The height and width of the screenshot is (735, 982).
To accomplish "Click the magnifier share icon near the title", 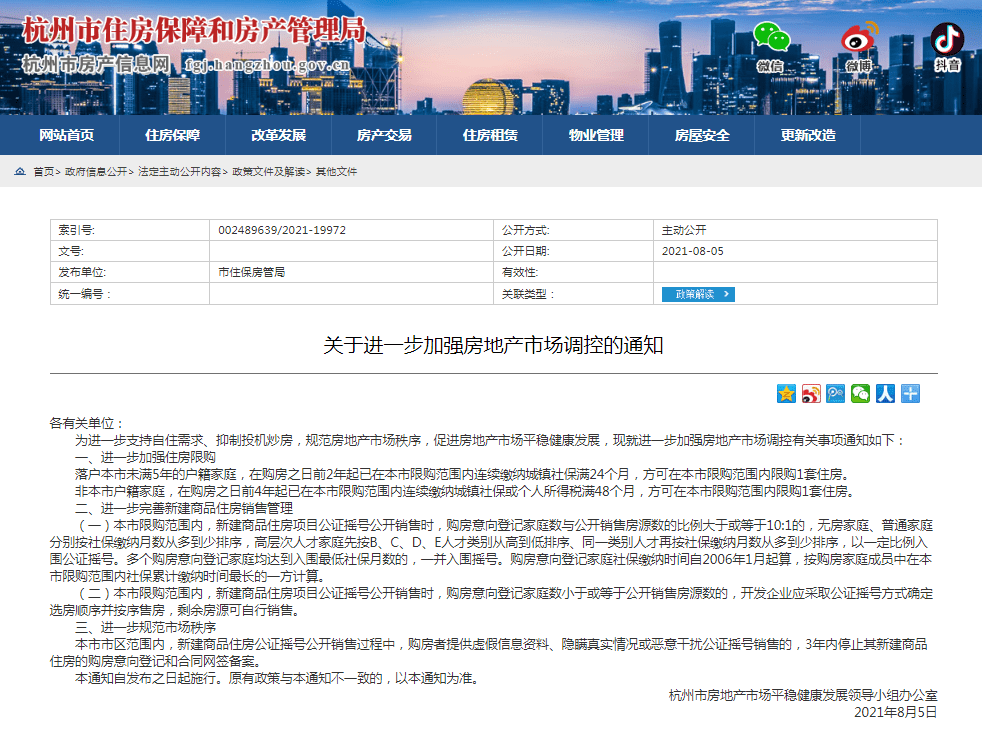I will [x=835, y=394].
